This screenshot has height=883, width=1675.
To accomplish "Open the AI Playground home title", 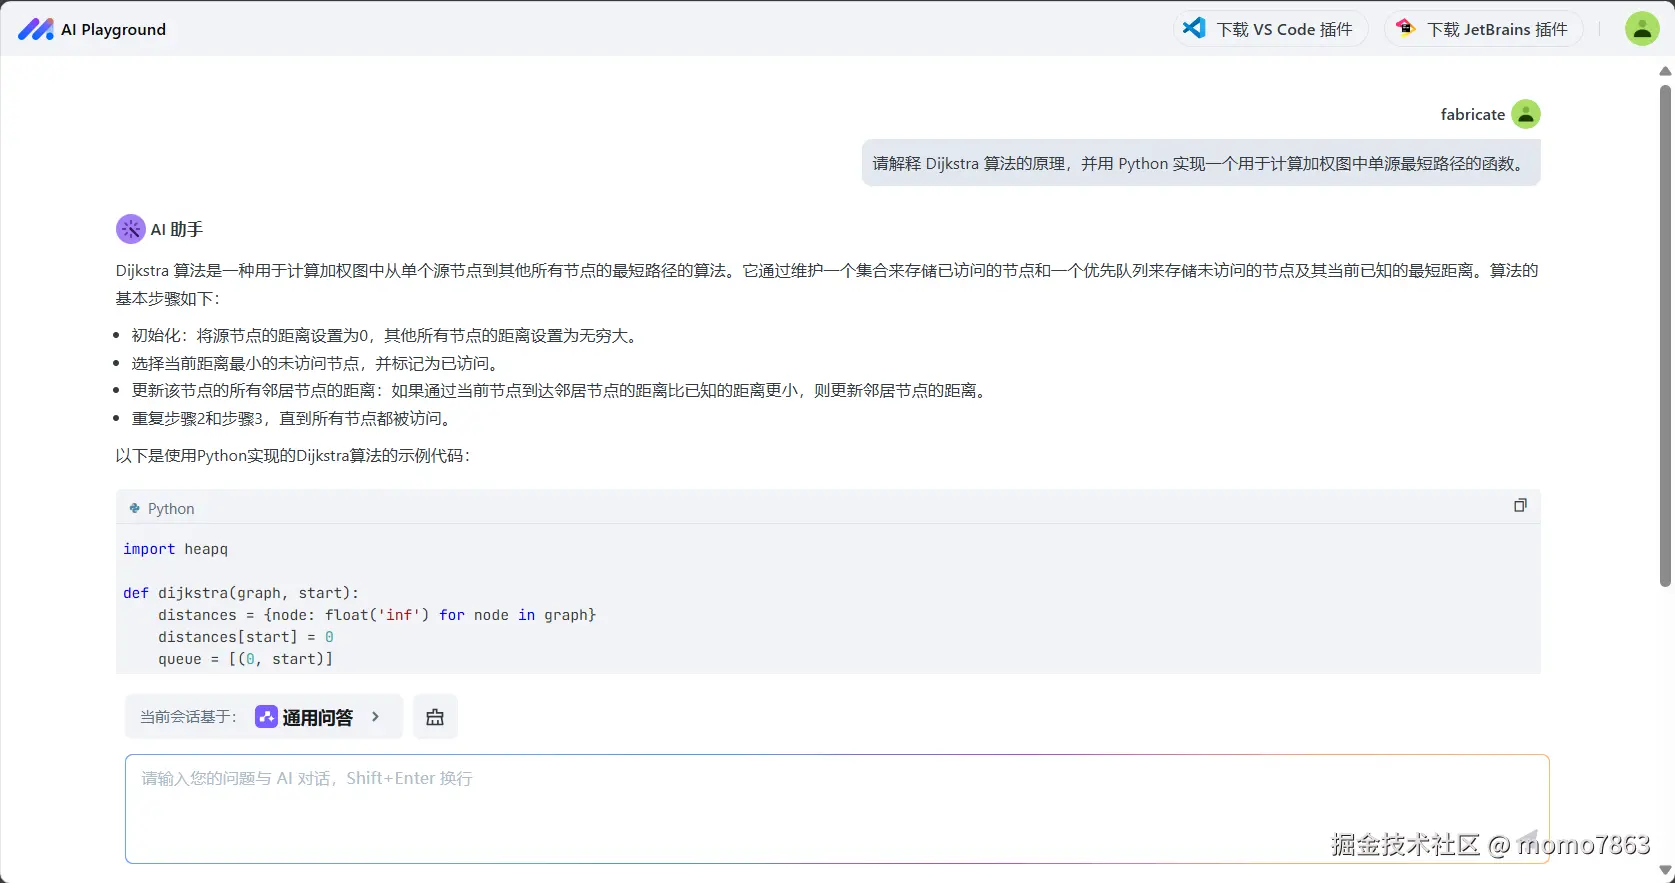I will click(113, 30).
